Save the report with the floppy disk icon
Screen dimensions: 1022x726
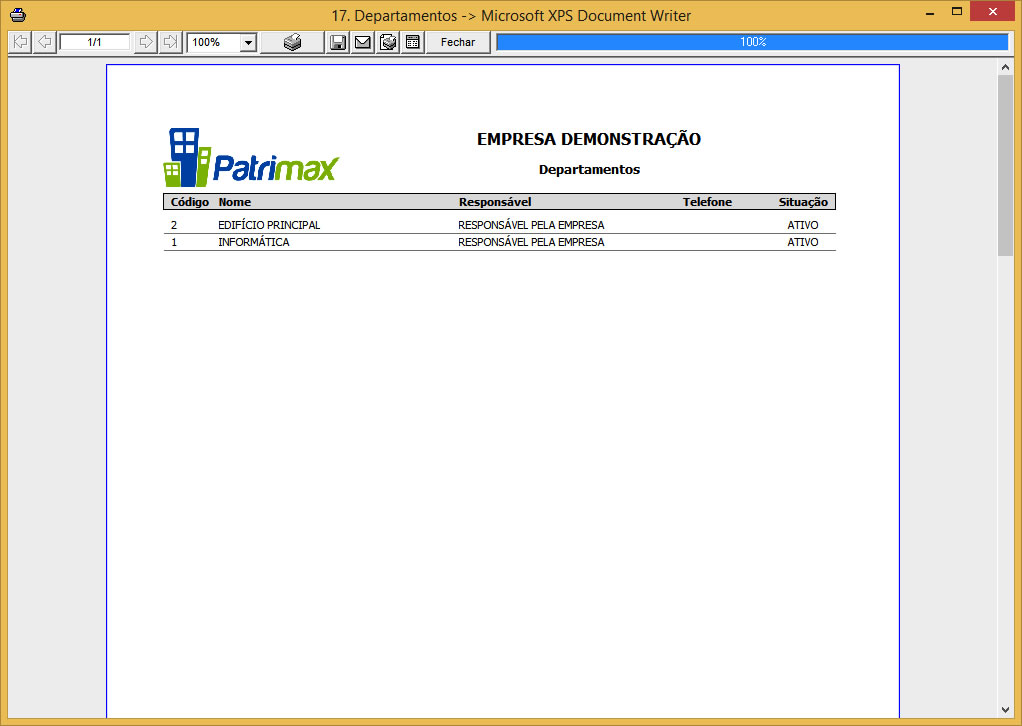coord(338,42)
